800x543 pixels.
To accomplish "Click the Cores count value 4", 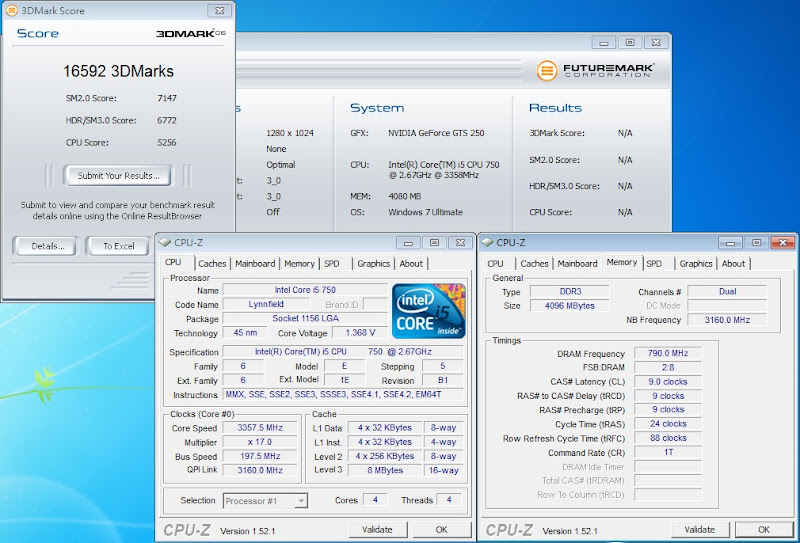I will tap(375, 500).
